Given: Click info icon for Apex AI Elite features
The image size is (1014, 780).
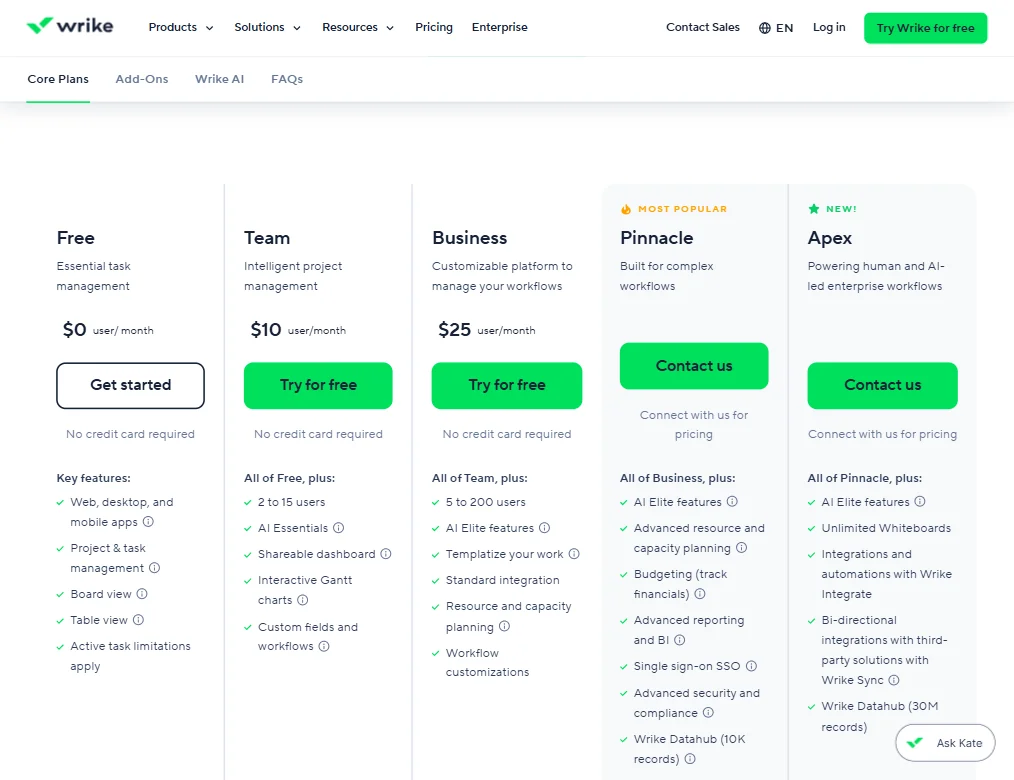Looking at the screenshot, I should [x=920, y=501].
